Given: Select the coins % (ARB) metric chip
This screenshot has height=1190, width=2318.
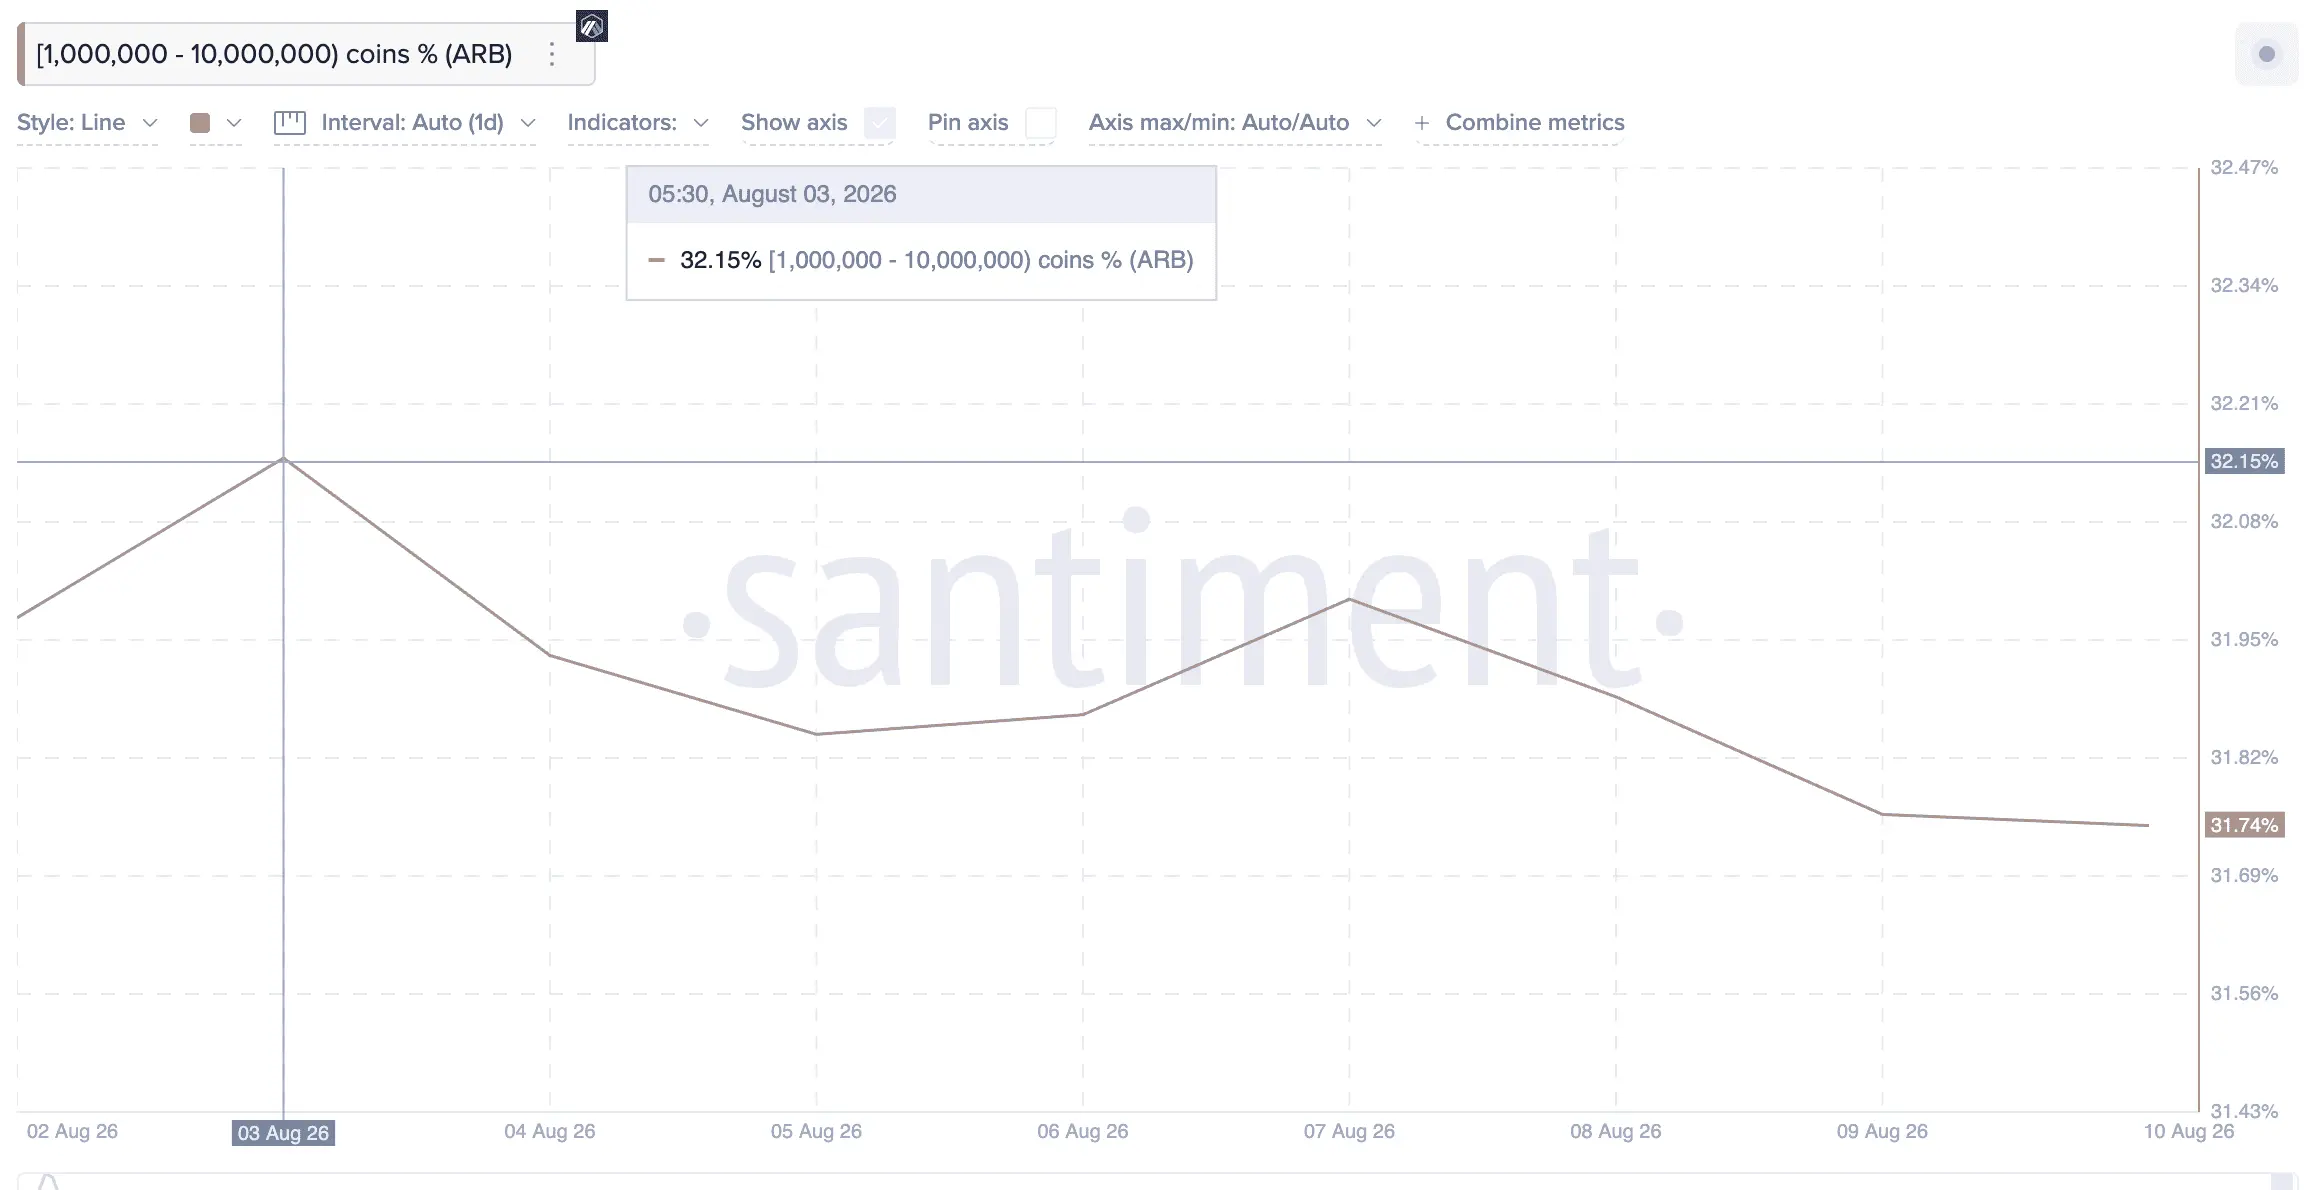Looking at the screenshot, I should (x=306, y=54).
